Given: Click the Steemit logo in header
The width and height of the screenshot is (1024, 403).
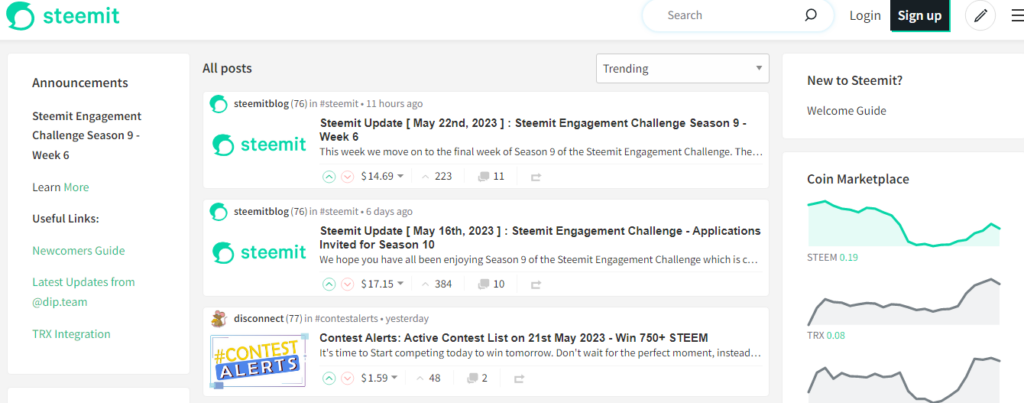Looking at the screenshot, I should click(63, 16).
